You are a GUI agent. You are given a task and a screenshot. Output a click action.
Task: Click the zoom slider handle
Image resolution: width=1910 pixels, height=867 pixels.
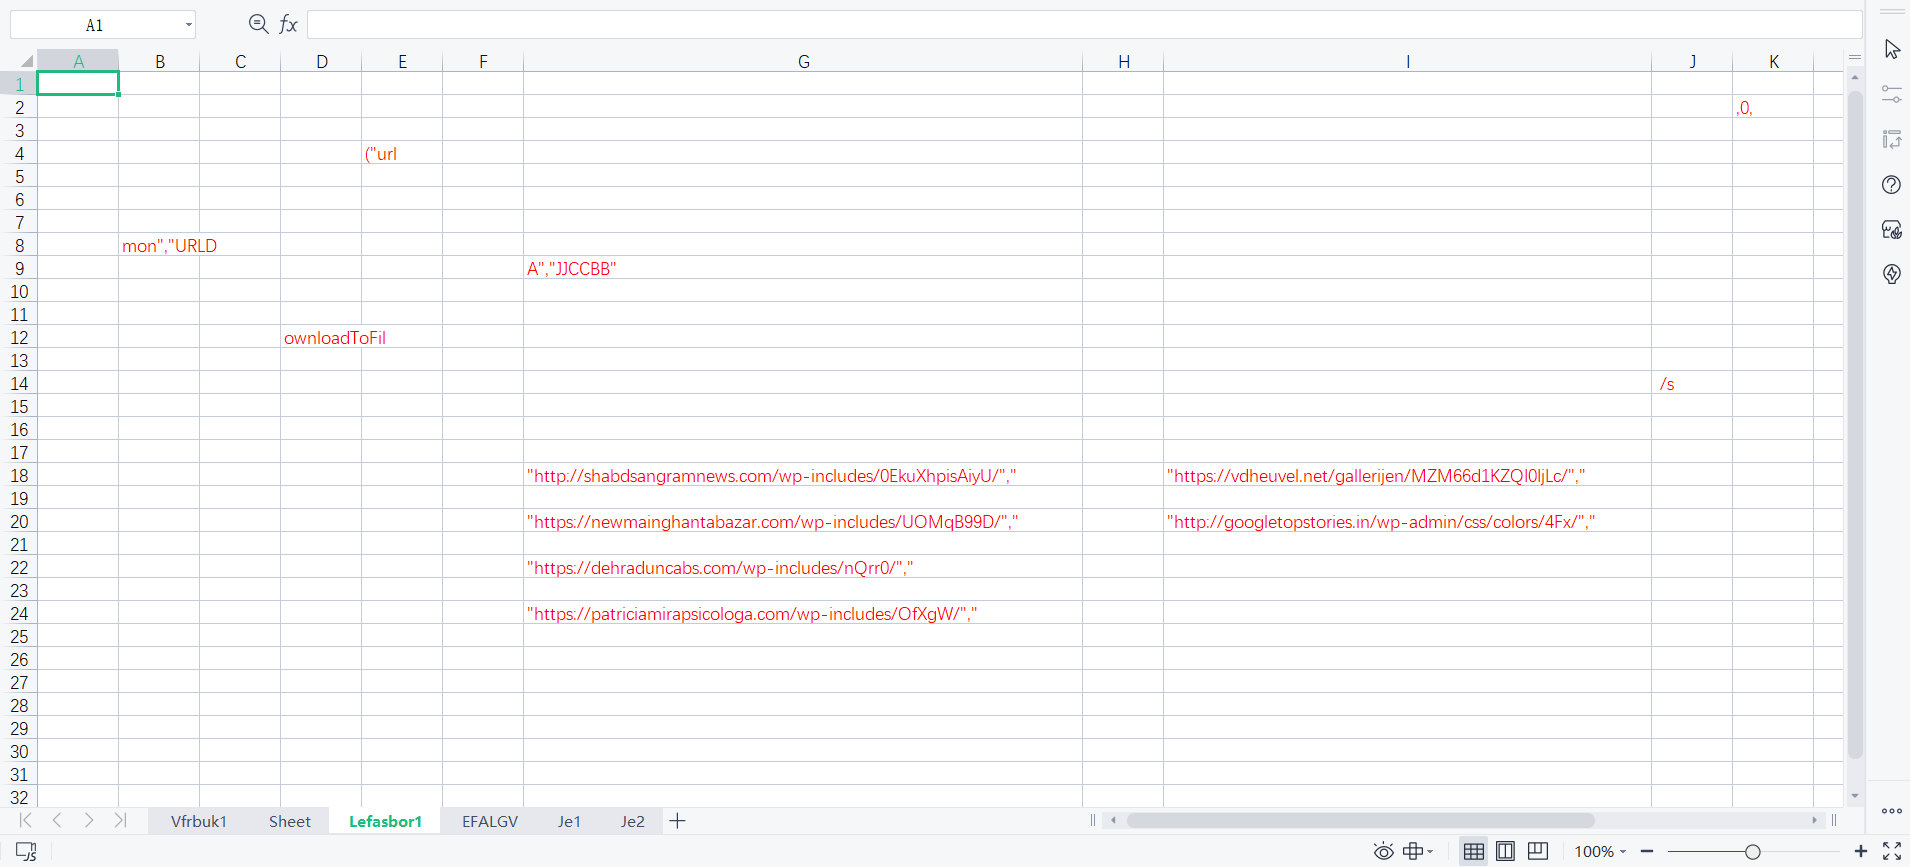point(1752,852)
